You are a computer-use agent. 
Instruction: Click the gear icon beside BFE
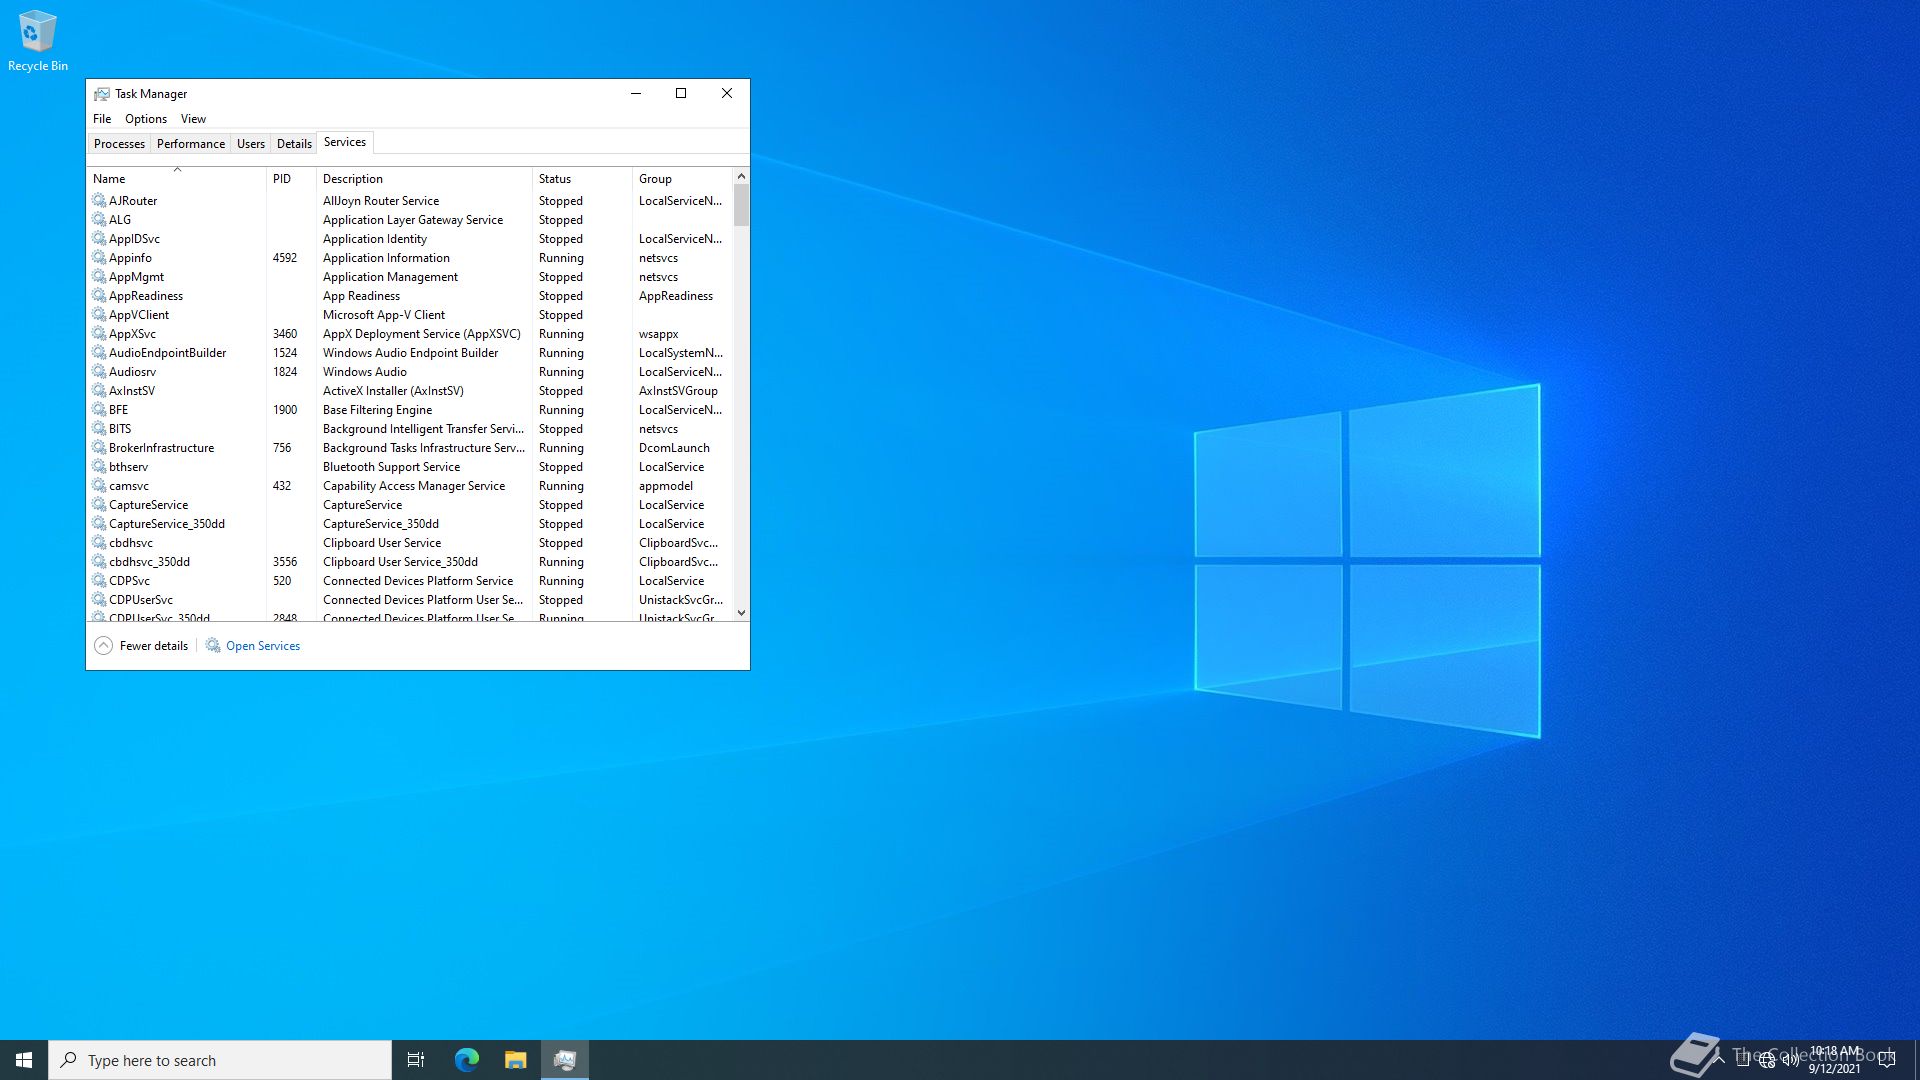99,410
